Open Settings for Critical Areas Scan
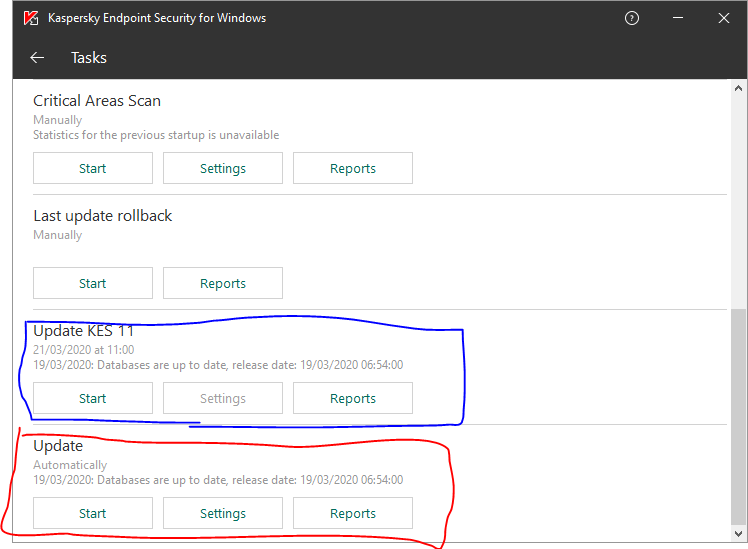Viewport: 748px width, 549px height. [x=223, y=169]
